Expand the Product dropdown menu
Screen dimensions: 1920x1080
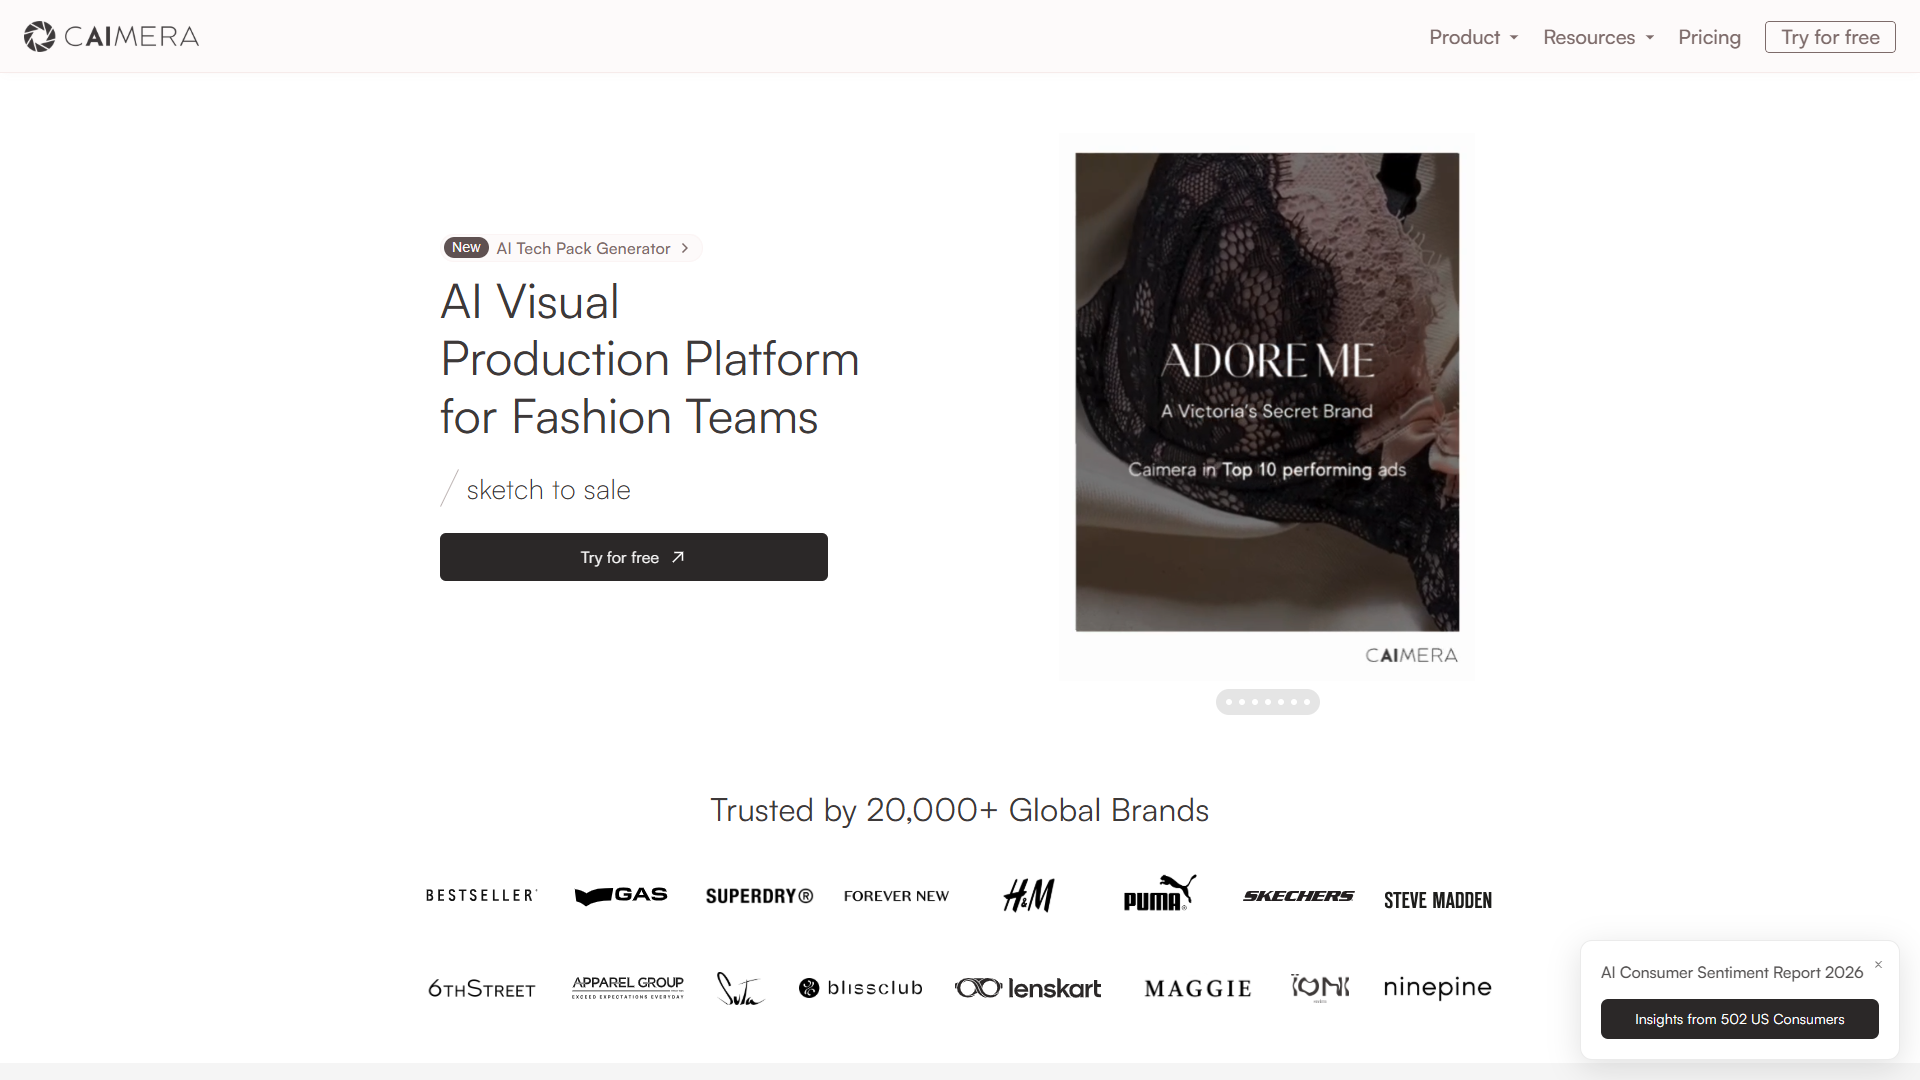click(x=1473, y=37)
